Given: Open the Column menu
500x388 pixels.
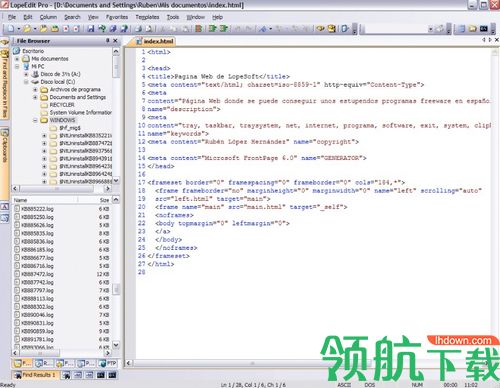Looking at the screenshot, I should tap(48, 17).
